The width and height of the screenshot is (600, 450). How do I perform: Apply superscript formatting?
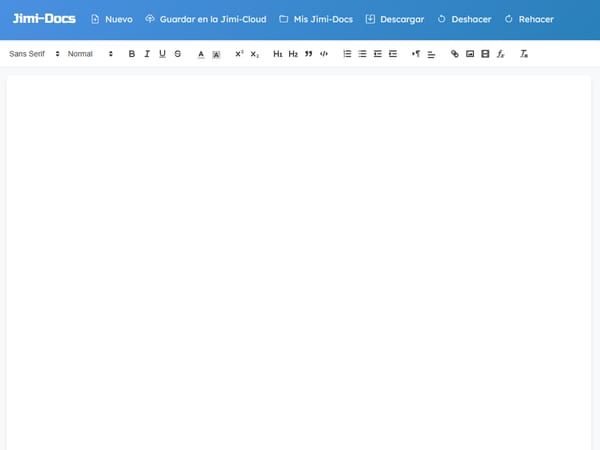[x=239, y=54]
